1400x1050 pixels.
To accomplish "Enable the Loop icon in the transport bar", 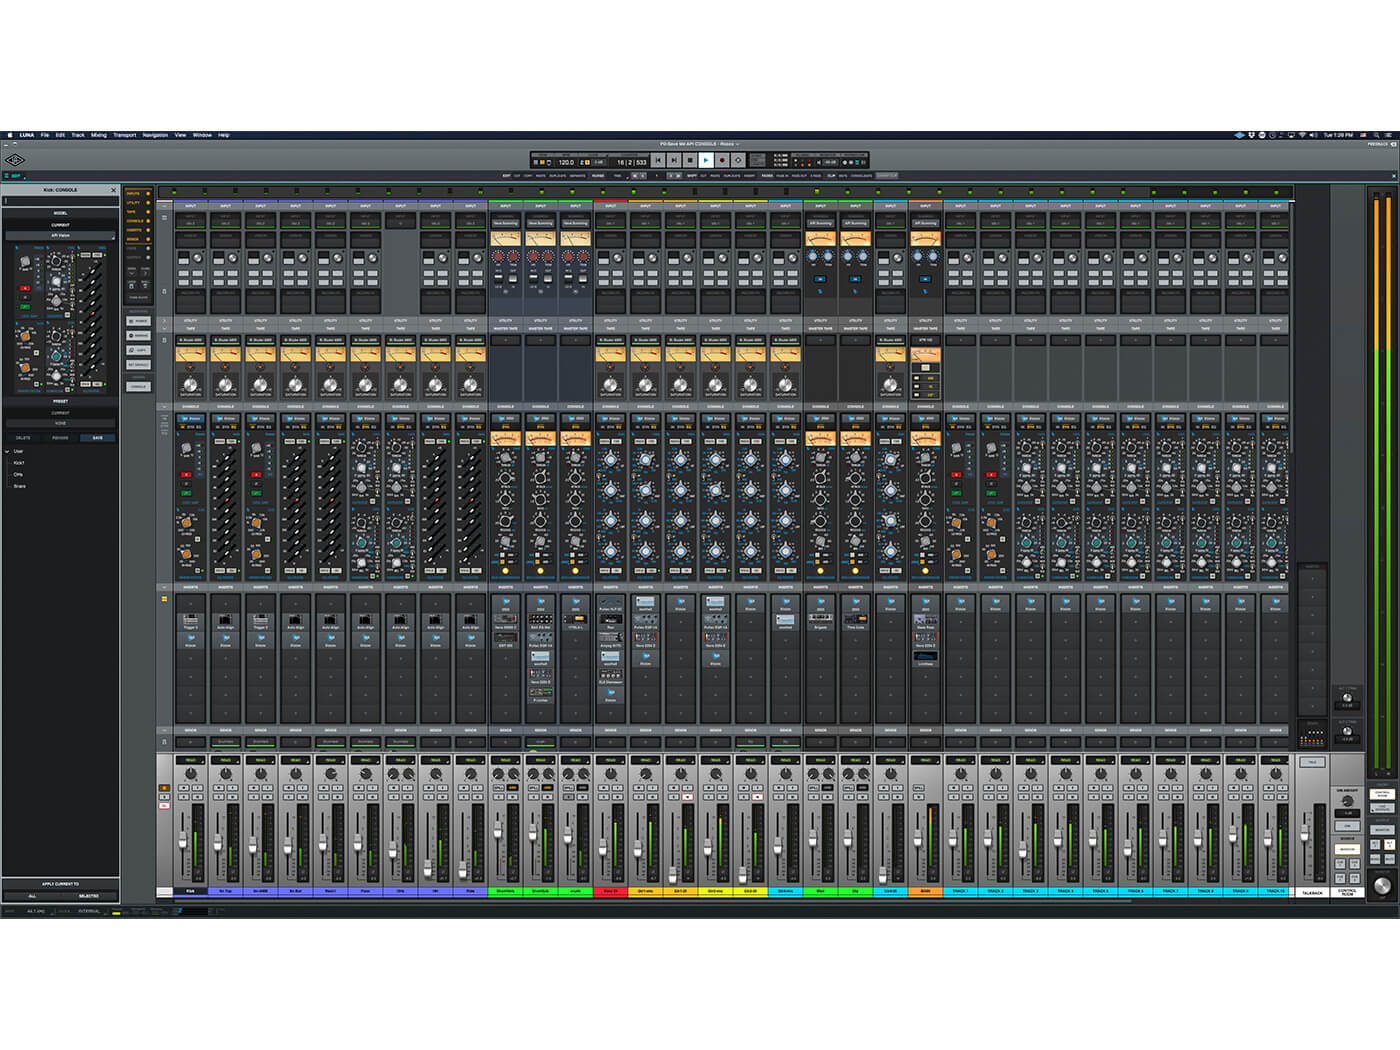I will pos(738,160).
